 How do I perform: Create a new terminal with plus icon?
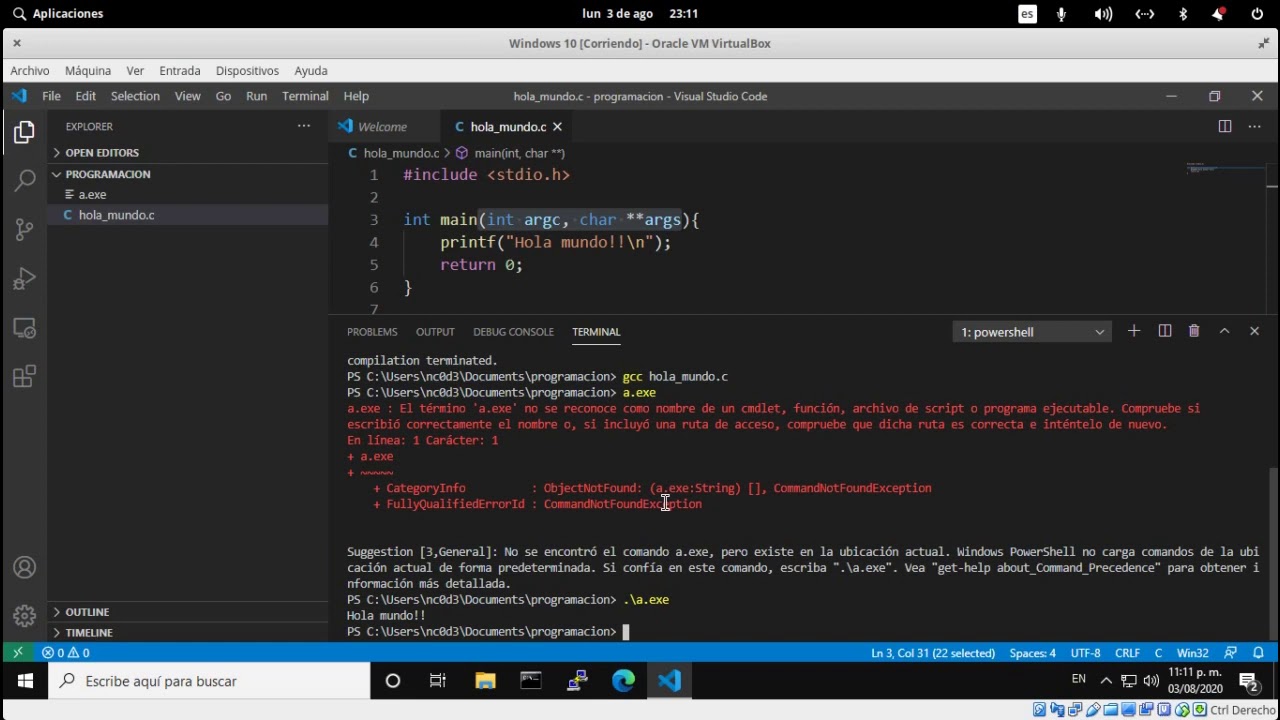pyautogui.click(x=1134, y=331)
